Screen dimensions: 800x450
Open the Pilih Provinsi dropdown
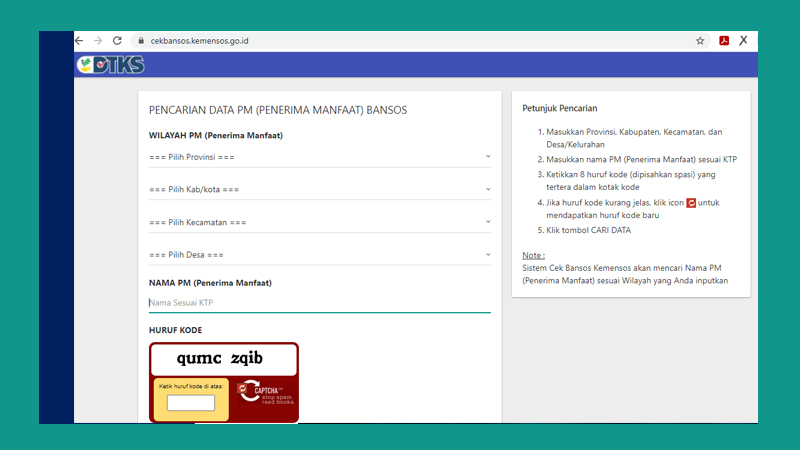[320, 157]
